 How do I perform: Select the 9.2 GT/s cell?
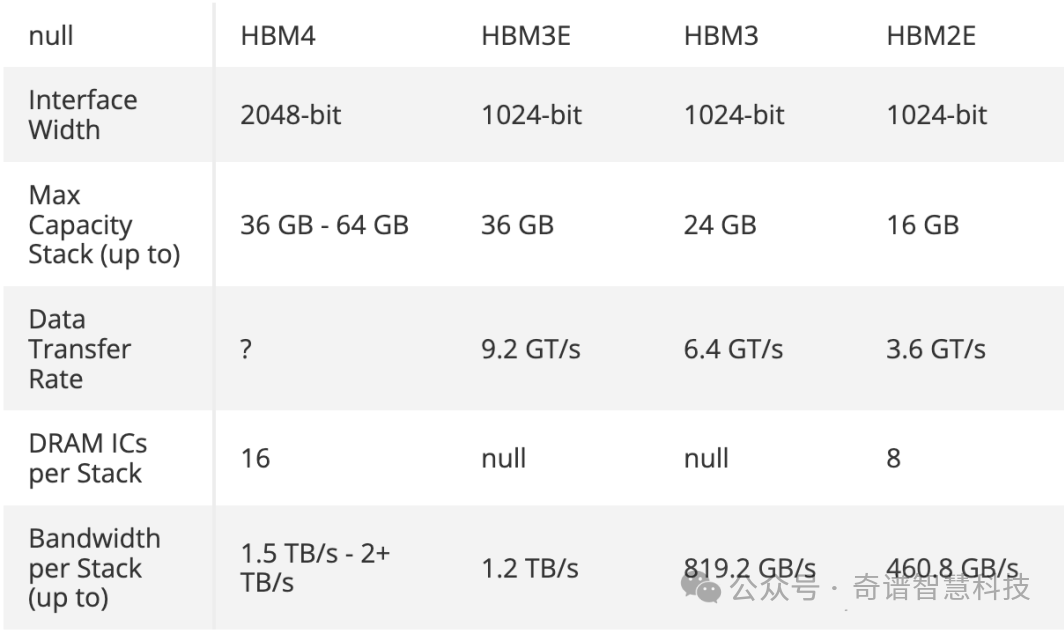point(531,349)
